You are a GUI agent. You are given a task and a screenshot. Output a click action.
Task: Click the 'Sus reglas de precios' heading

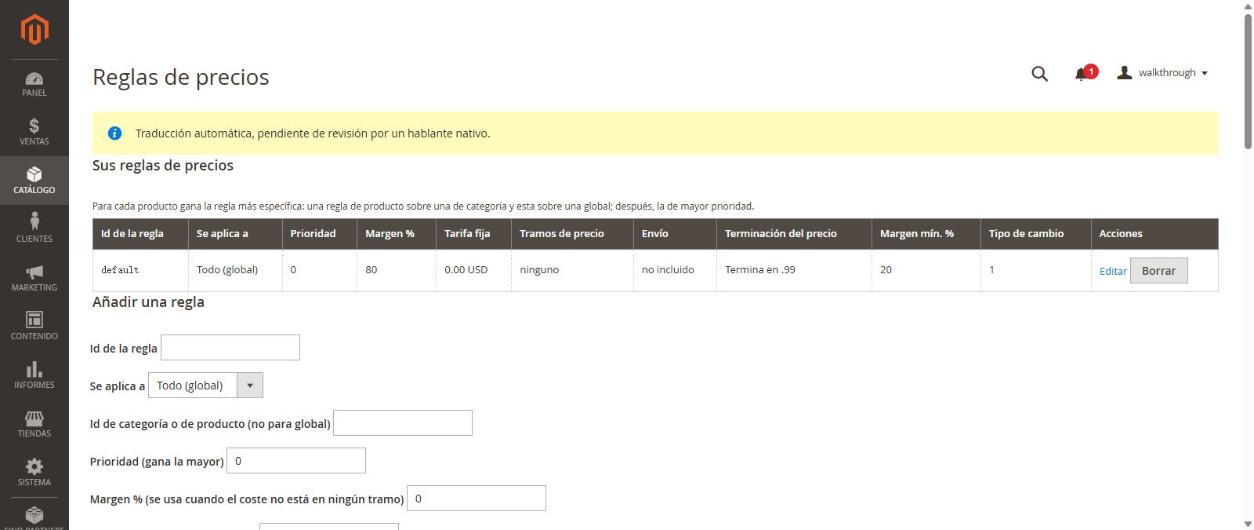pyautogui.click(x=163, y=165)
